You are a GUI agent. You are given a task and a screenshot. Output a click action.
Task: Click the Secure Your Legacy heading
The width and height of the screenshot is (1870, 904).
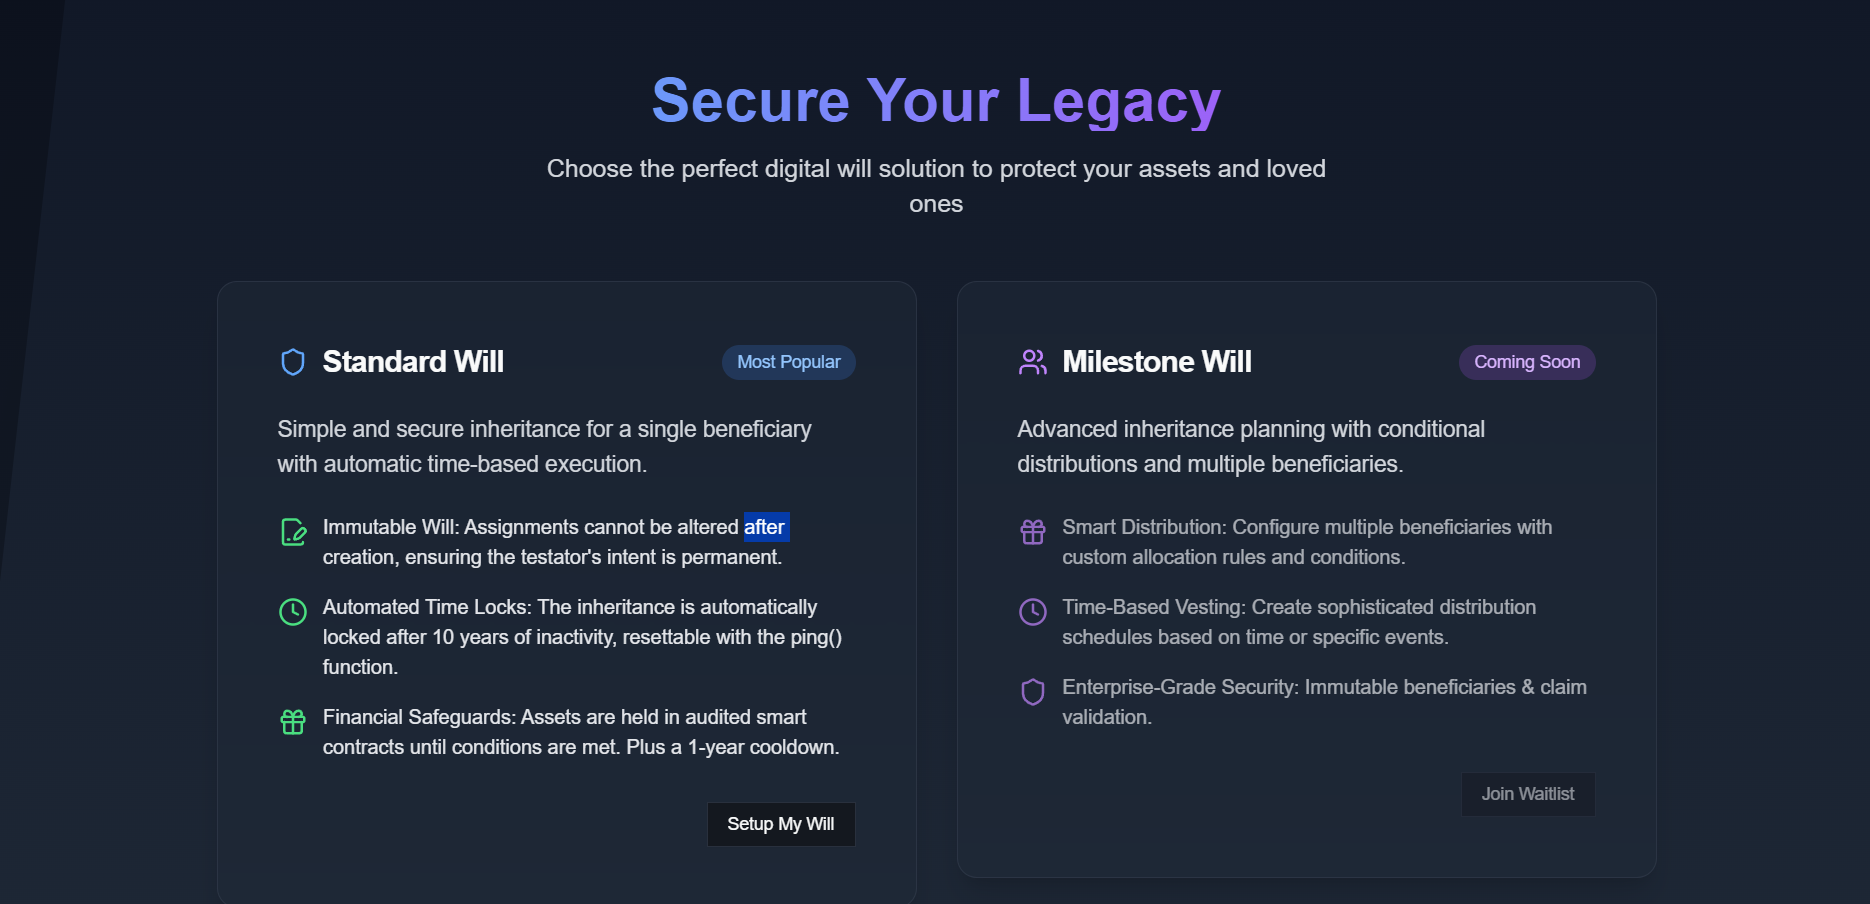tap(936, 101)
